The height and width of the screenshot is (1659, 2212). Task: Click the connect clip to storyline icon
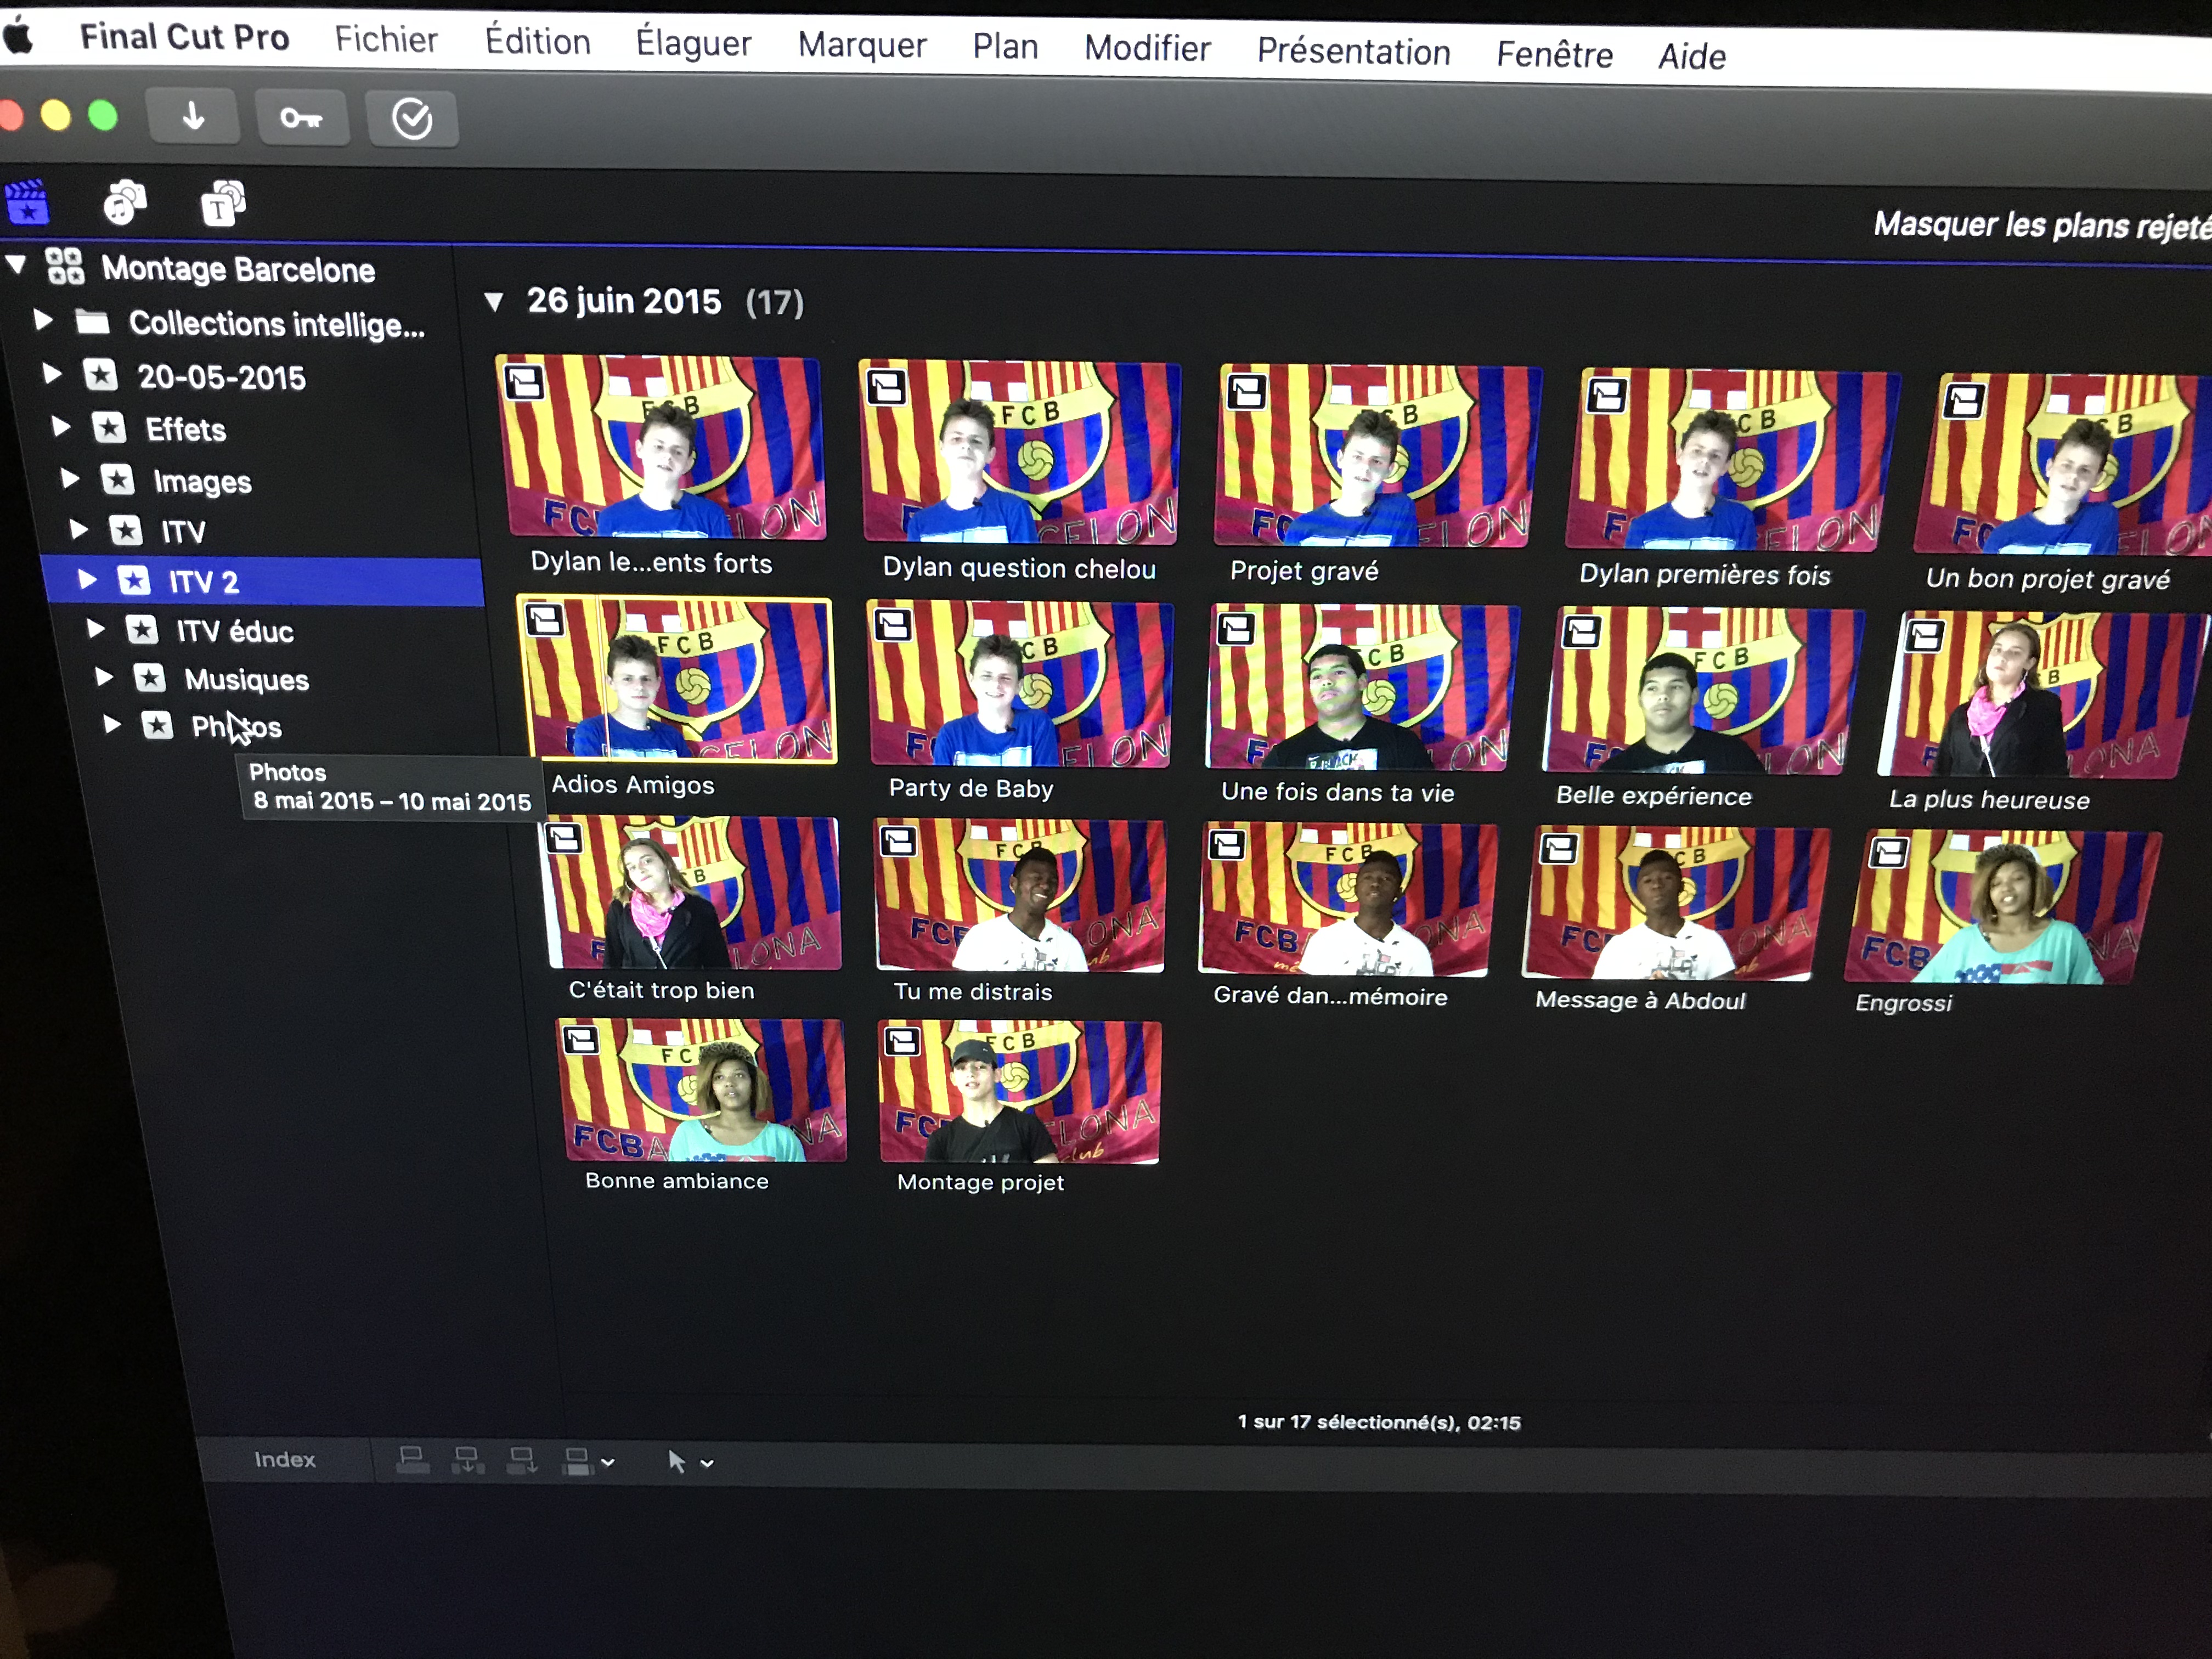(412, 1461)
